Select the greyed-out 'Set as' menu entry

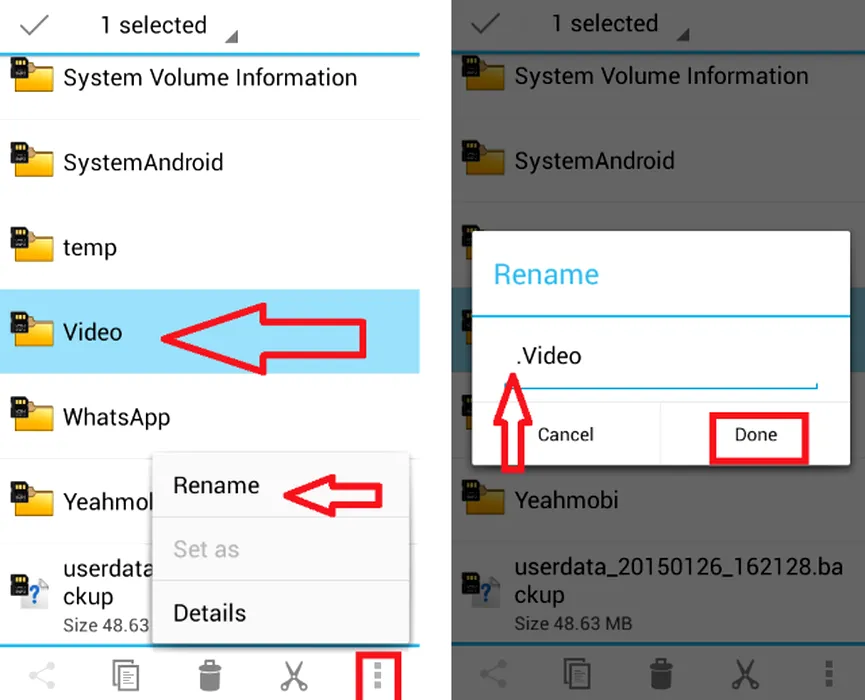pos(207,549)
